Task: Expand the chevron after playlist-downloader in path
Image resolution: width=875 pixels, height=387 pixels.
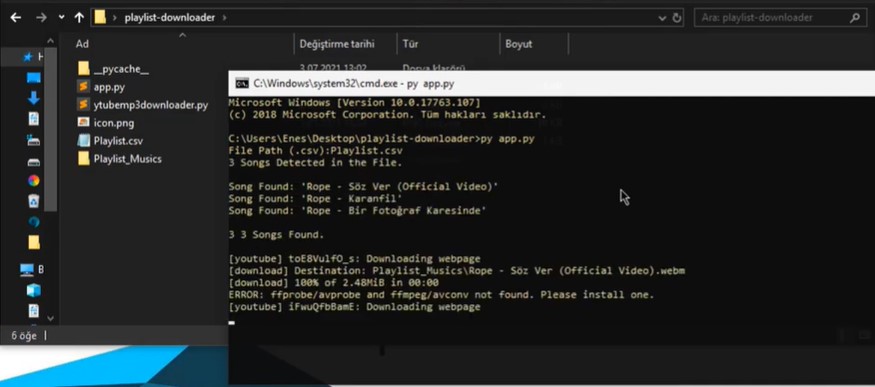Action: tap(224, 18)
